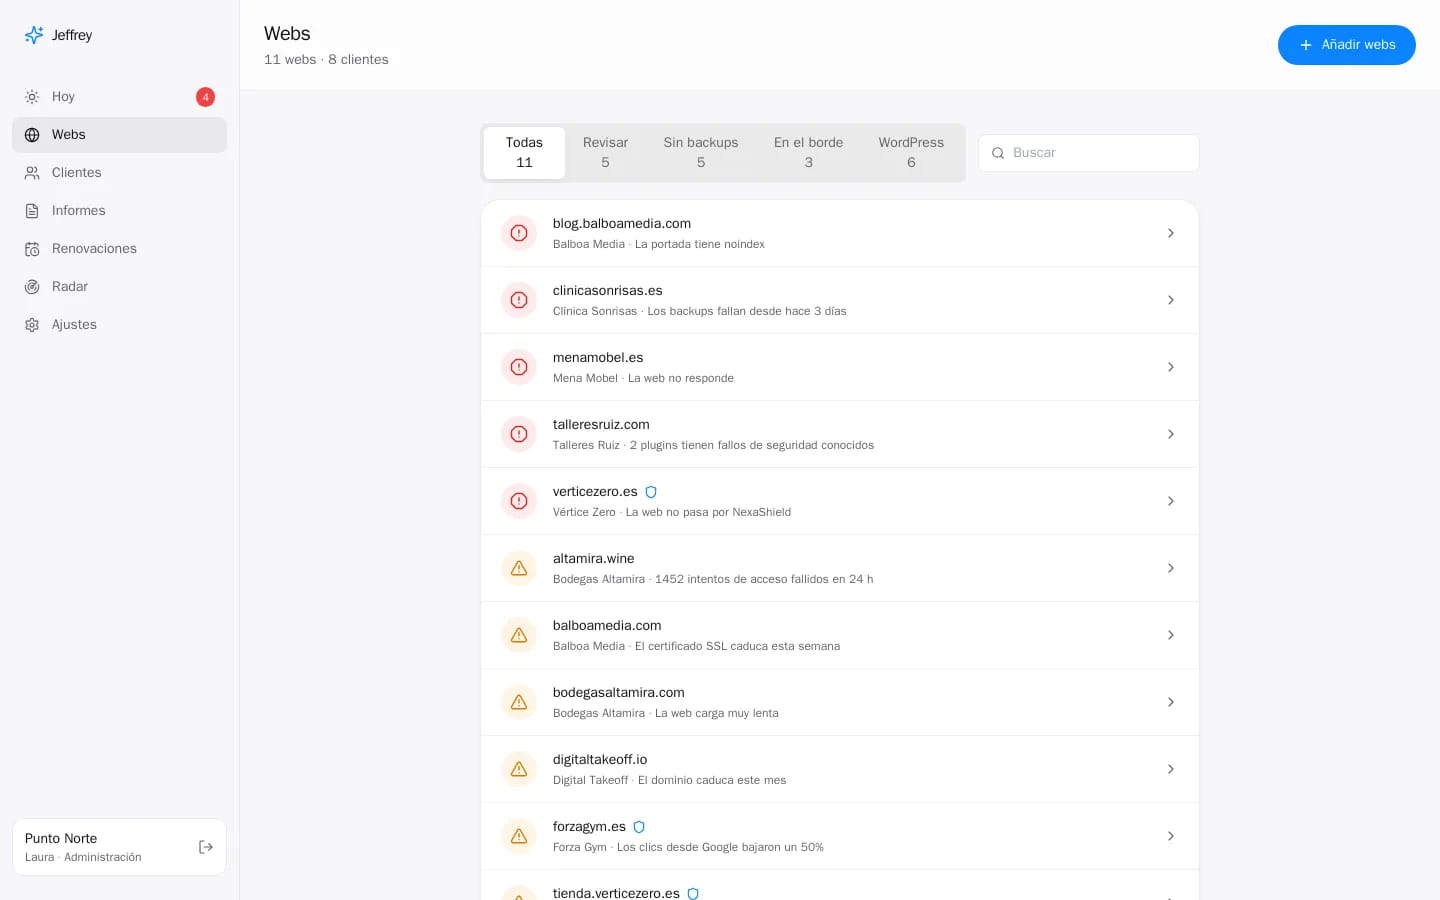Click the globe icon beside Webs
Viewport: 1440px width, 900px height.
[32, 135]
